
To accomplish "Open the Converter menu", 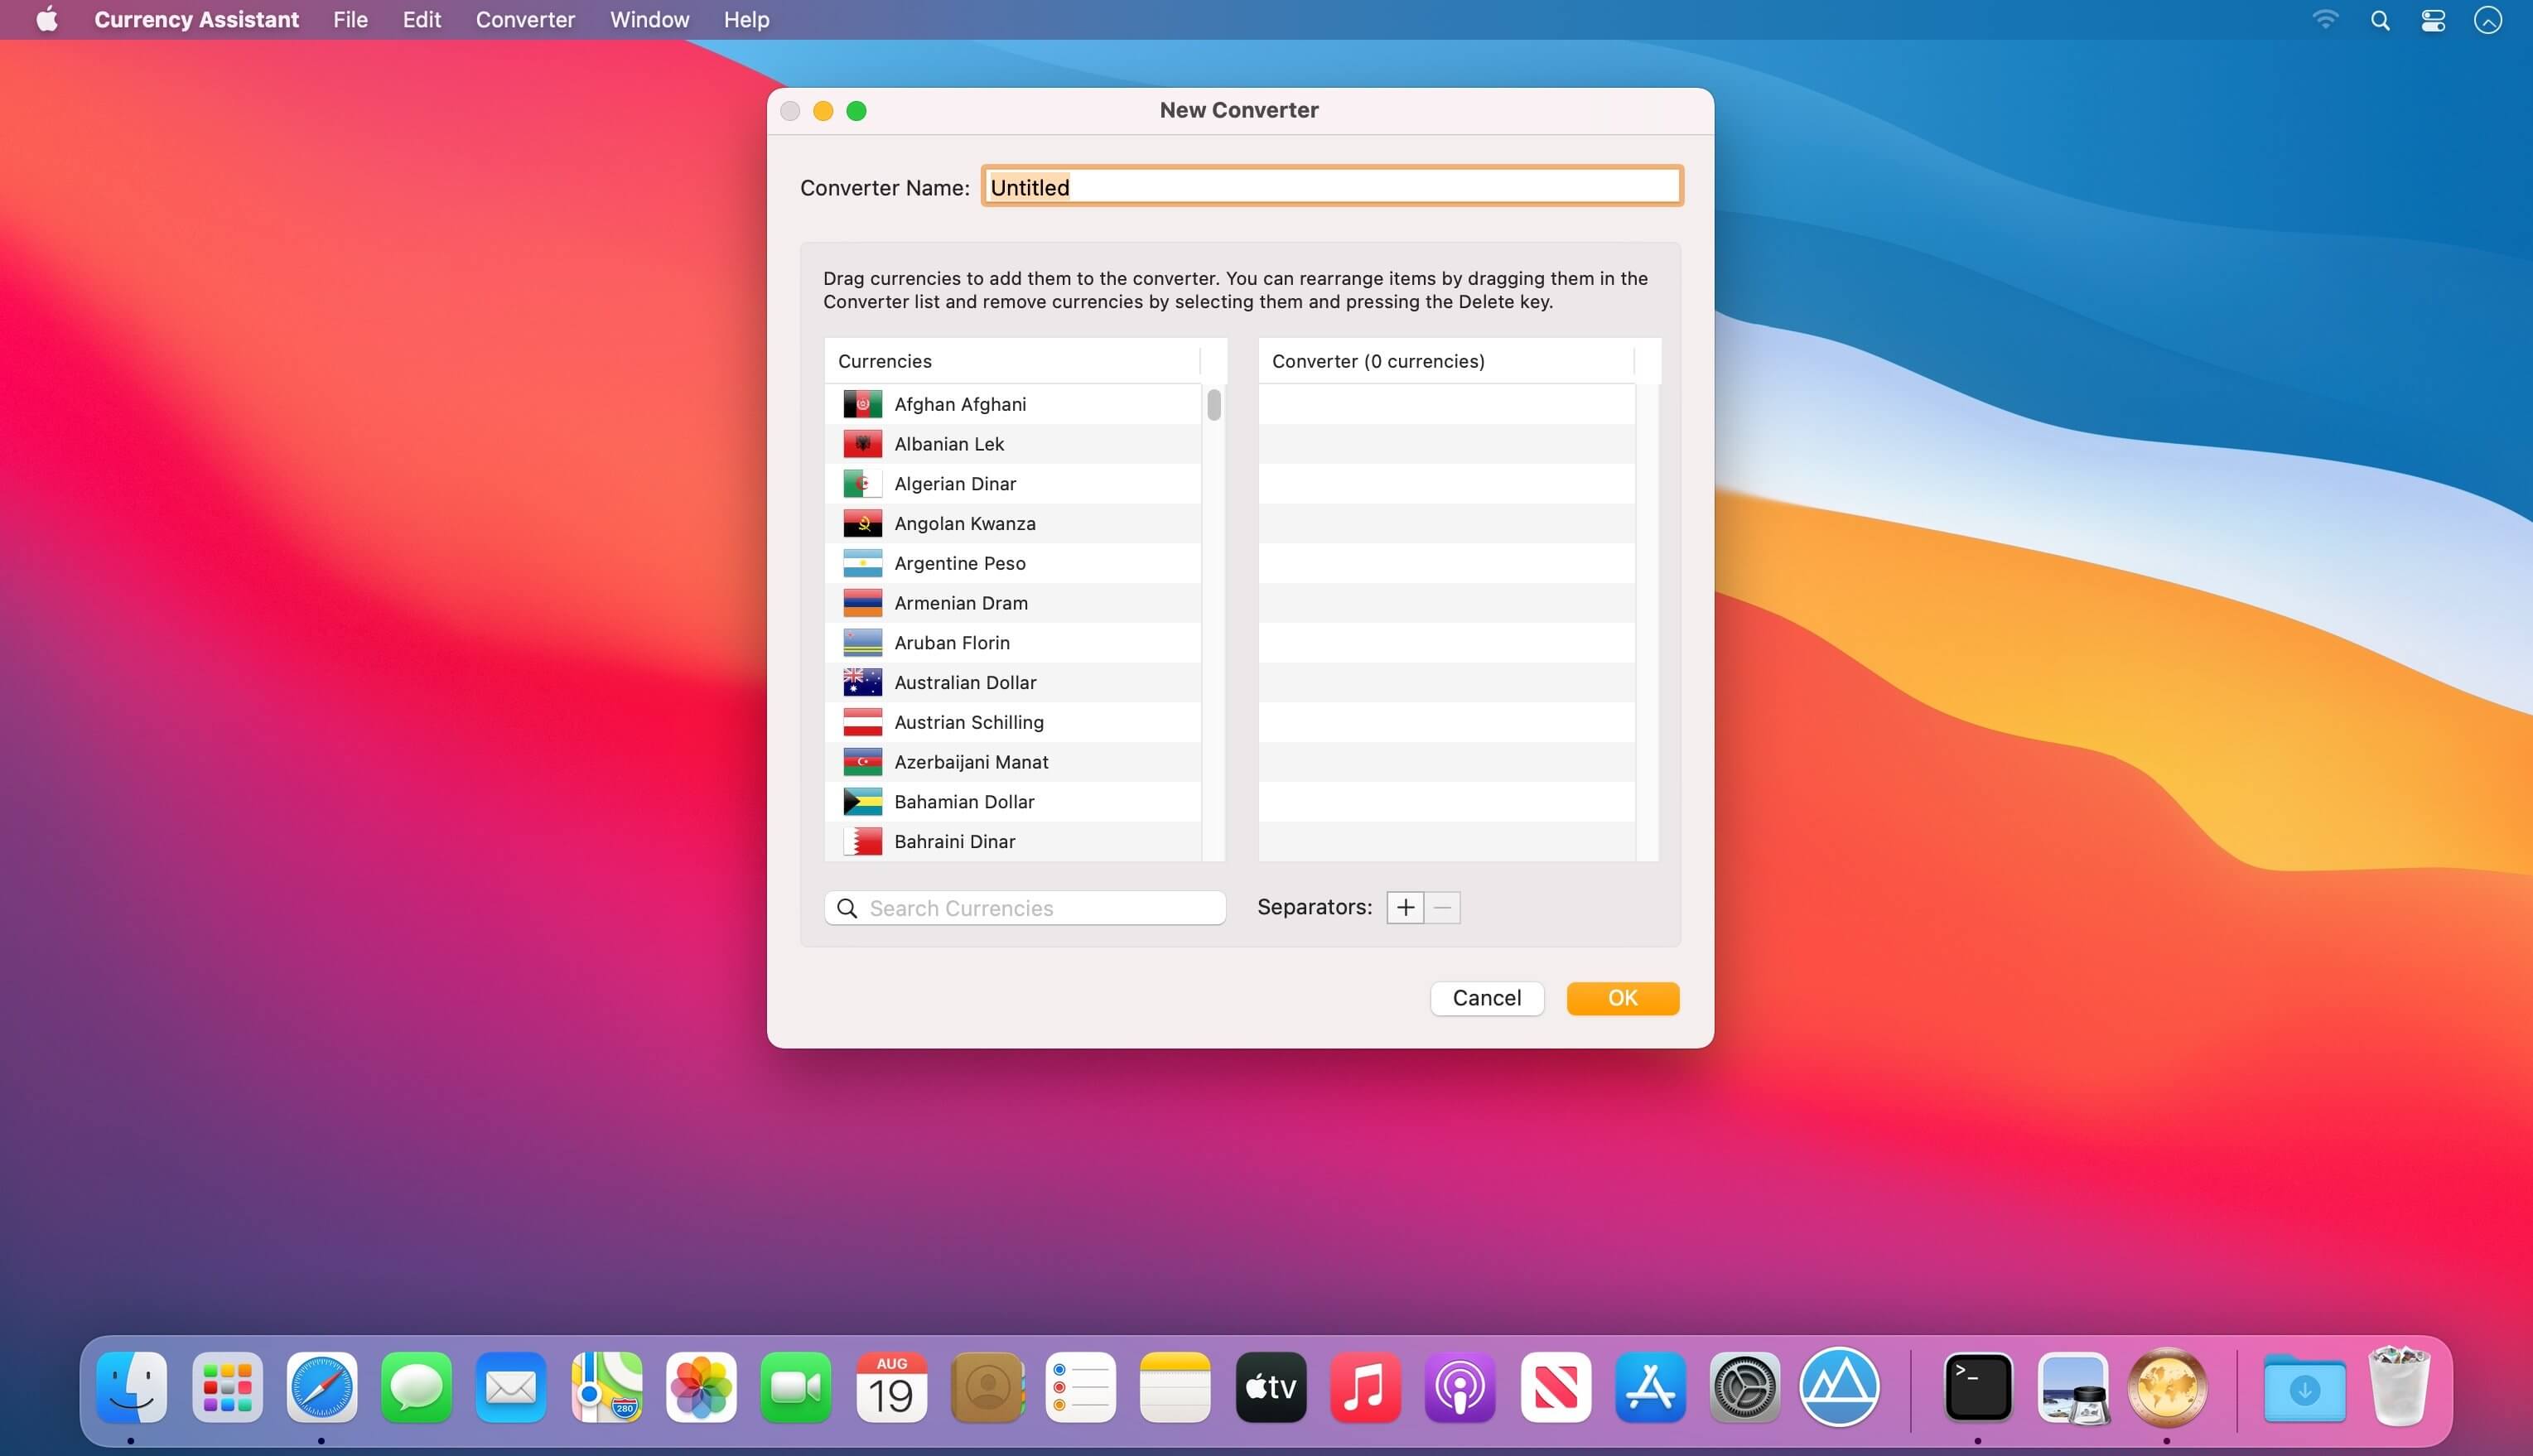I will (525, 20).
